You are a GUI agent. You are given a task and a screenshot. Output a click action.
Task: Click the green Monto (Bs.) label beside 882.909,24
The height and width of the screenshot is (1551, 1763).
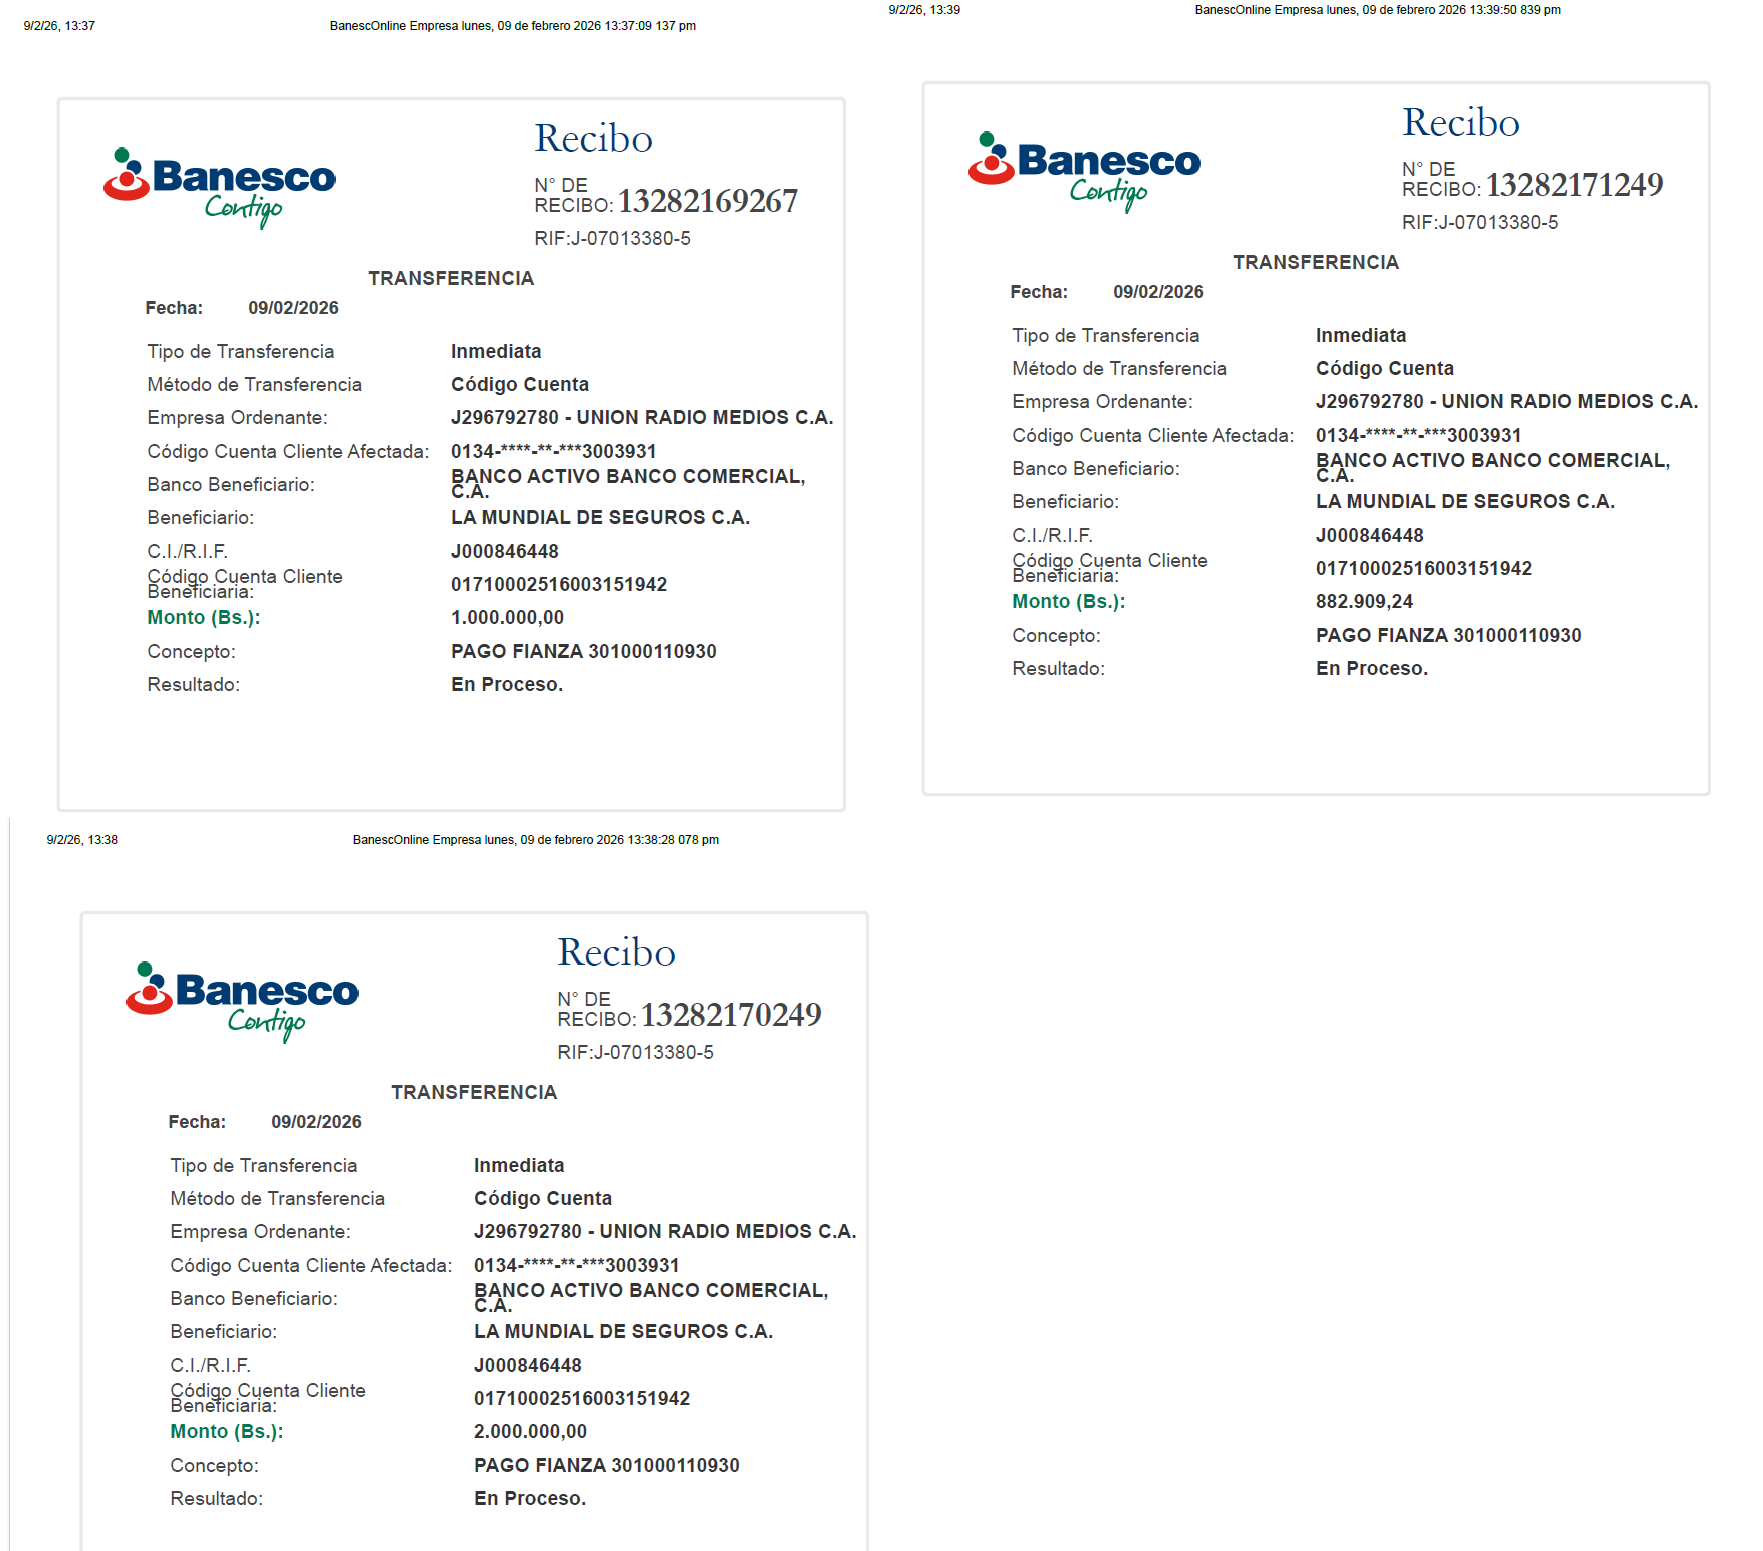point(1068,602)
